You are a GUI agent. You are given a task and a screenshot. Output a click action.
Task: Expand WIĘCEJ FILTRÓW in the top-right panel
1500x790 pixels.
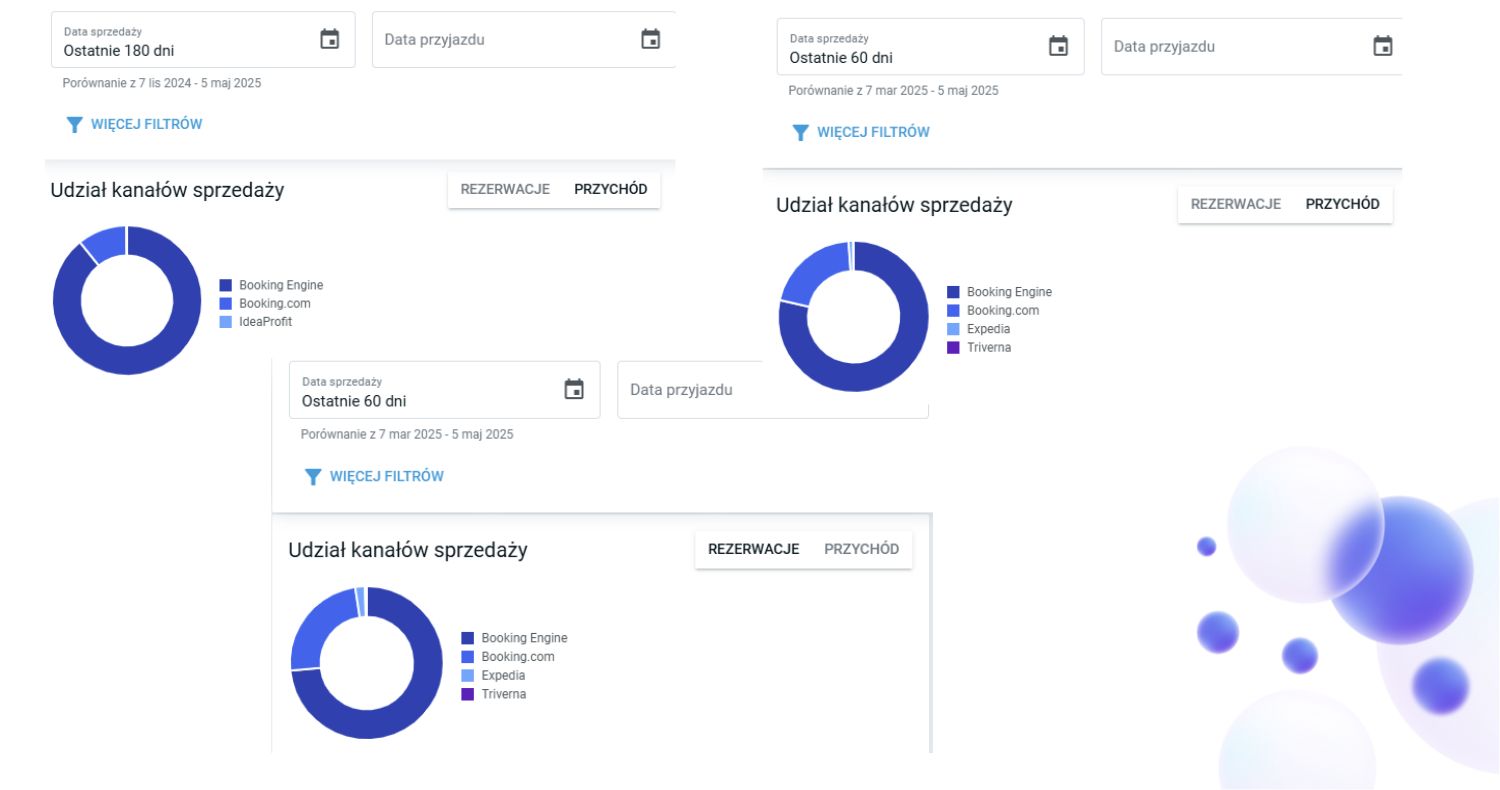(x=860, y=132)
